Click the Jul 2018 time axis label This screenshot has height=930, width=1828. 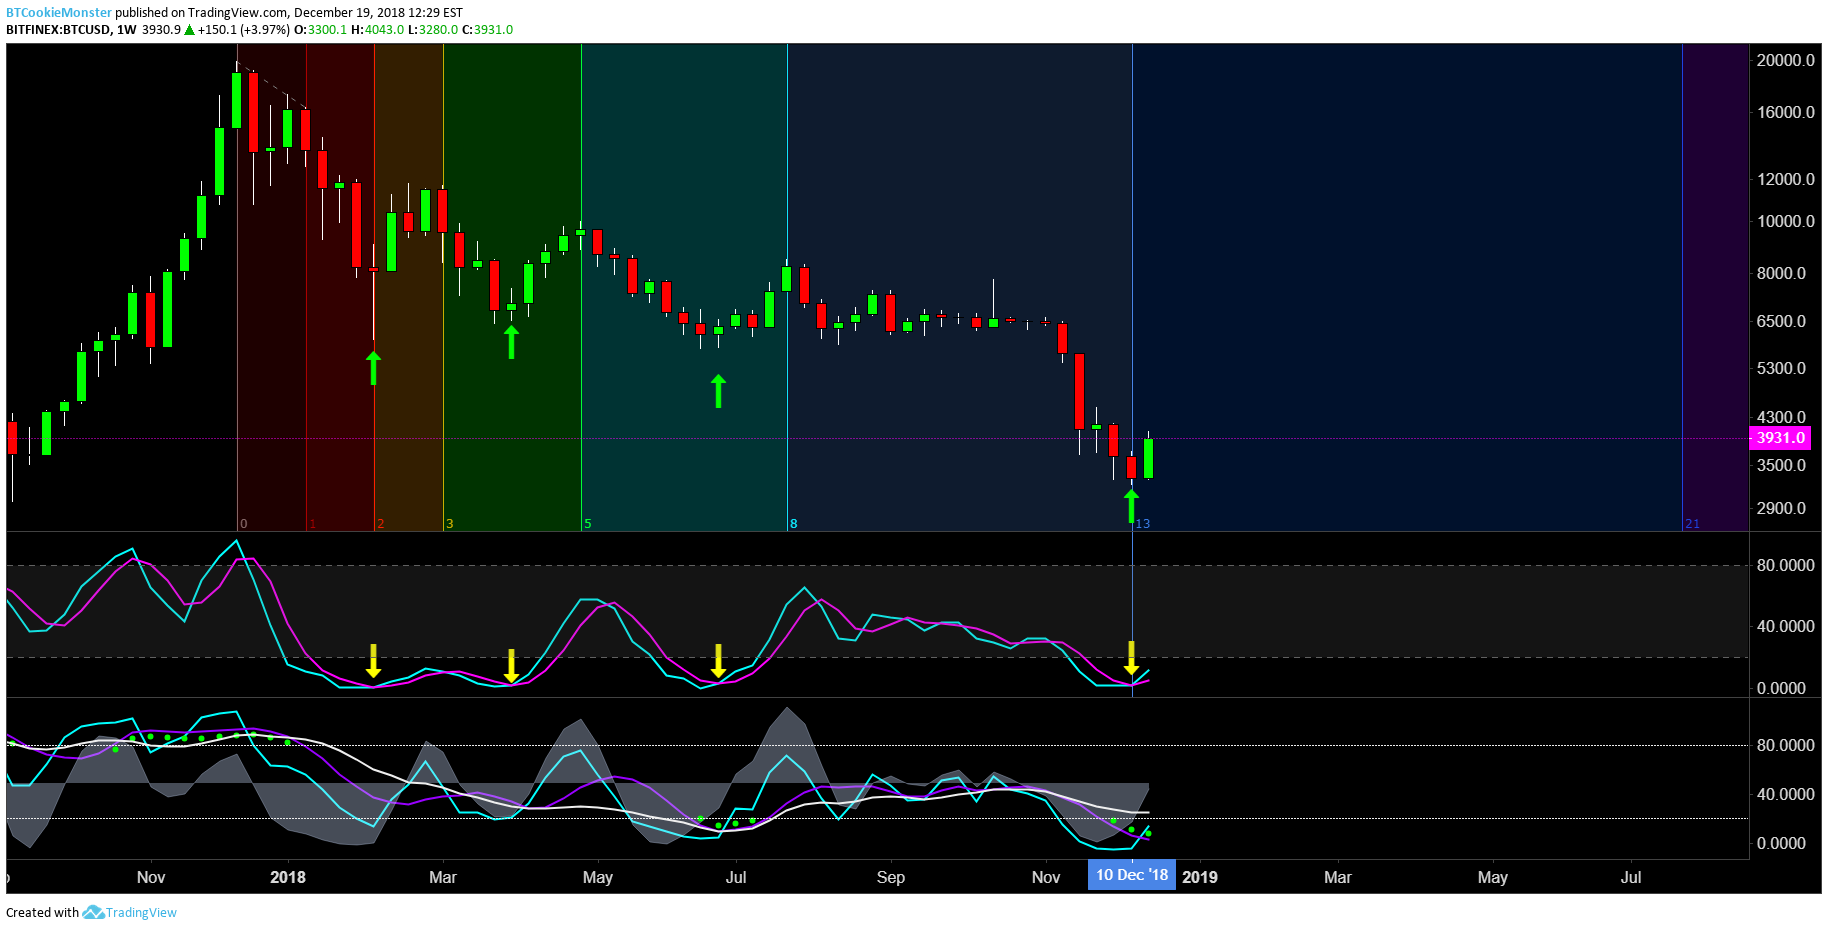click(736, 877)
